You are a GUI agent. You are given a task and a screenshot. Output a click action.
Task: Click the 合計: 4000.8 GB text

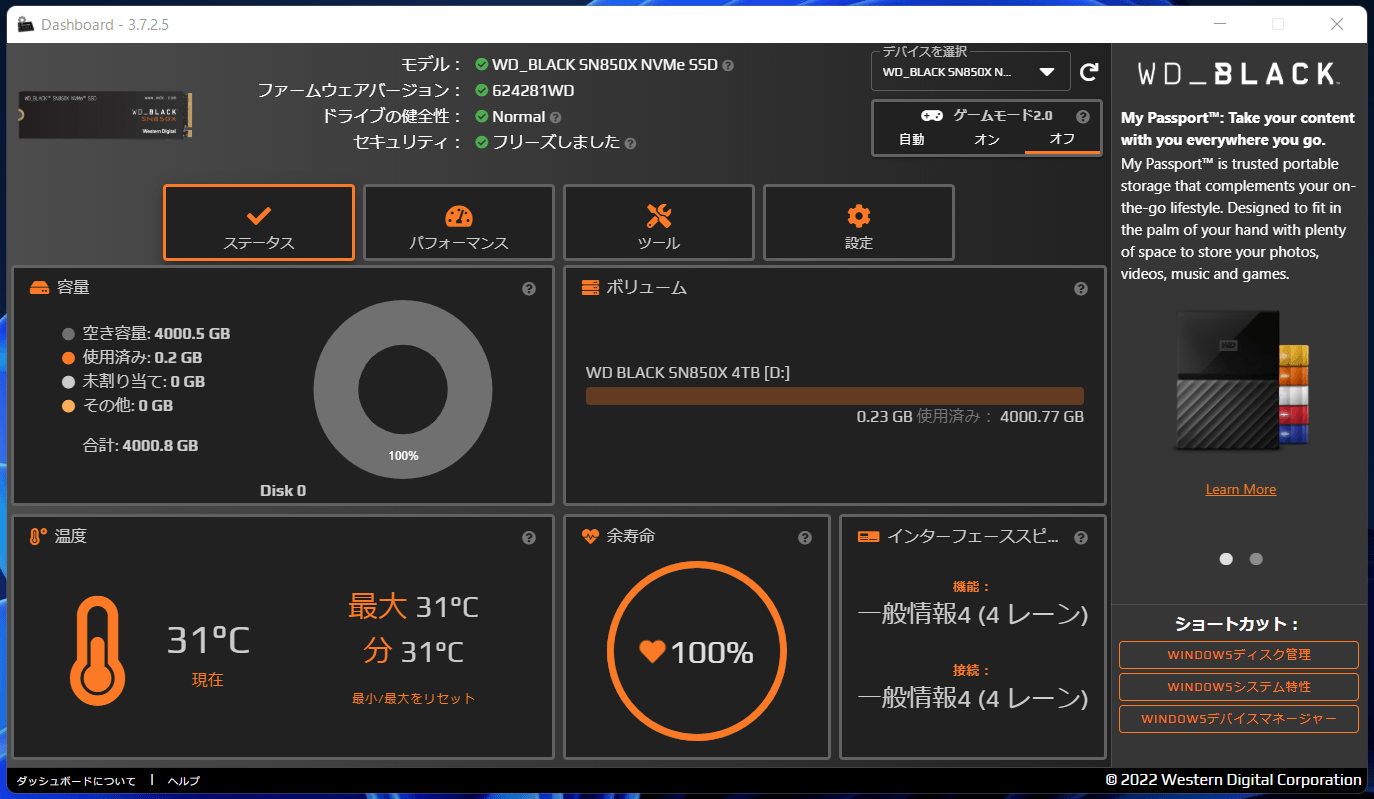(x=140, y=446)
